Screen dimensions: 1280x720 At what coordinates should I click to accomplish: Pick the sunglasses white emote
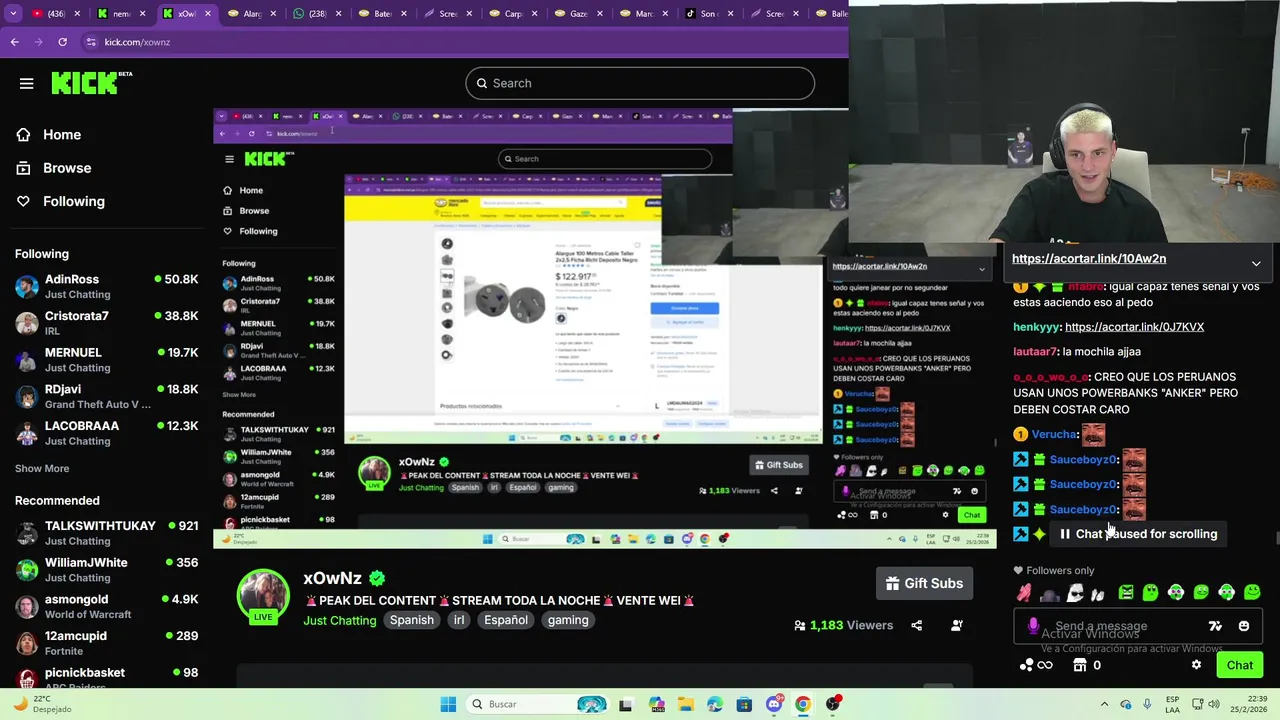[x=1074, y=593]
